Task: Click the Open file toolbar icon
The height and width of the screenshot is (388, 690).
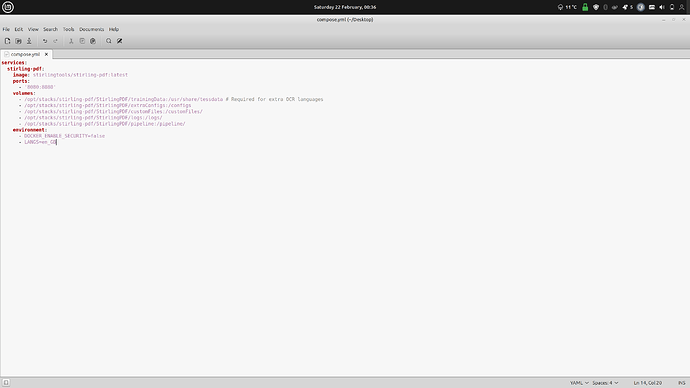Action: coord(18,41)
